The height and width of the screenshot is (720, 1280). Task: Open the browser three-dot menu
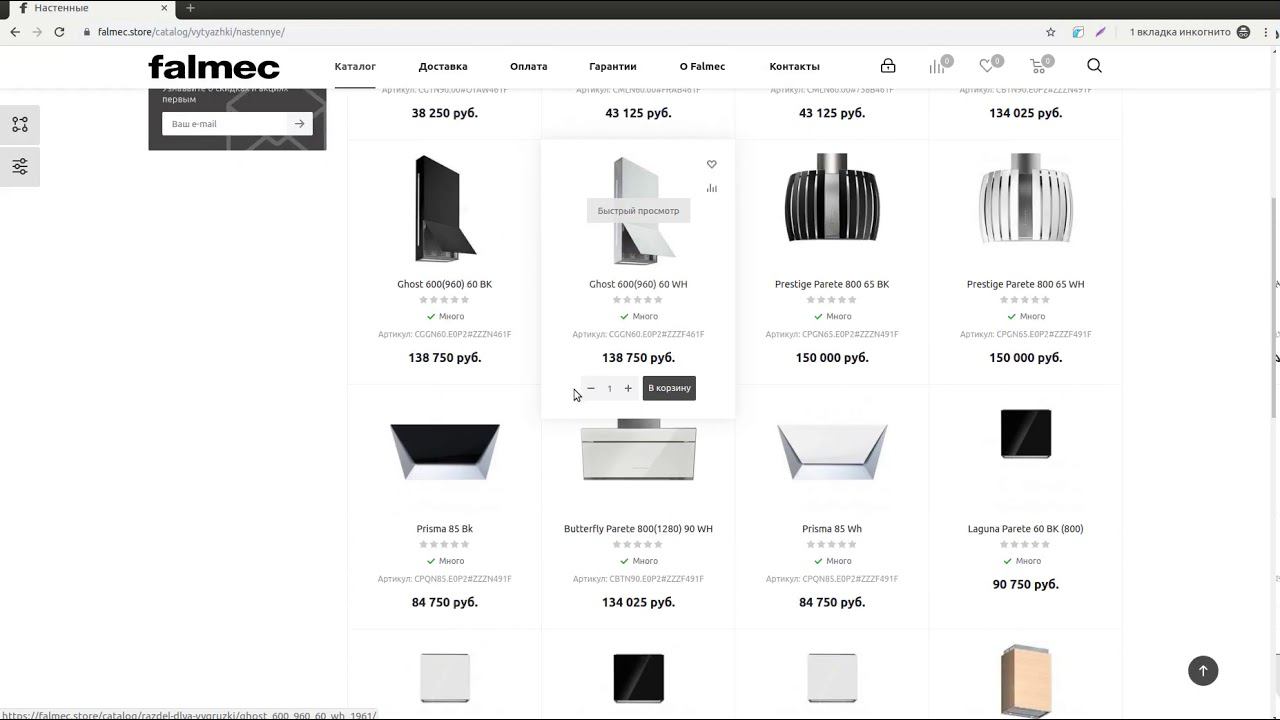point(1266,32)
